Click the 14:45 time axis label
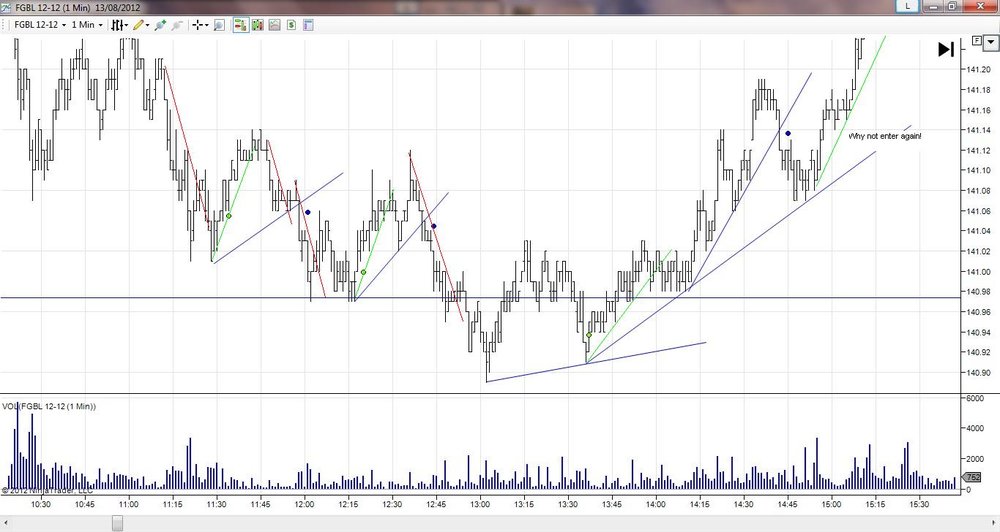This screenshot has width=1000, height=532. (788, 504)
